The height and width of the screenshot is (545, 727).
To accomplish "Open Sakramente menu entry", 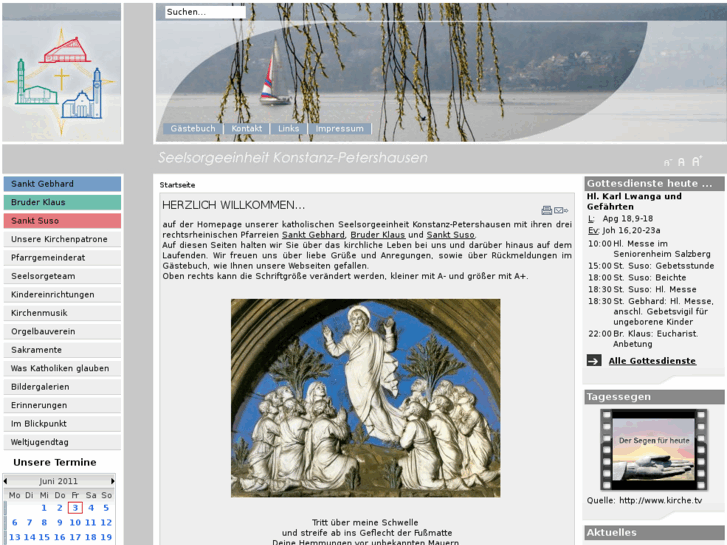I will tap(62, 350).
